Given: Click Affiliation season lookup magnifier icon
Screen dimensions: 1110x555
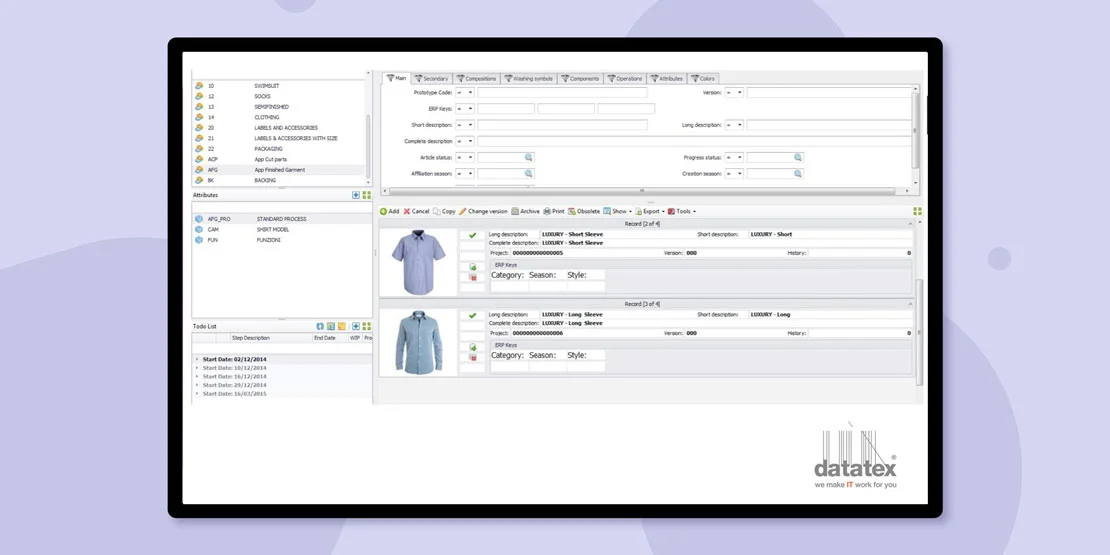Looking at the screenshot, I should point(528,173).
